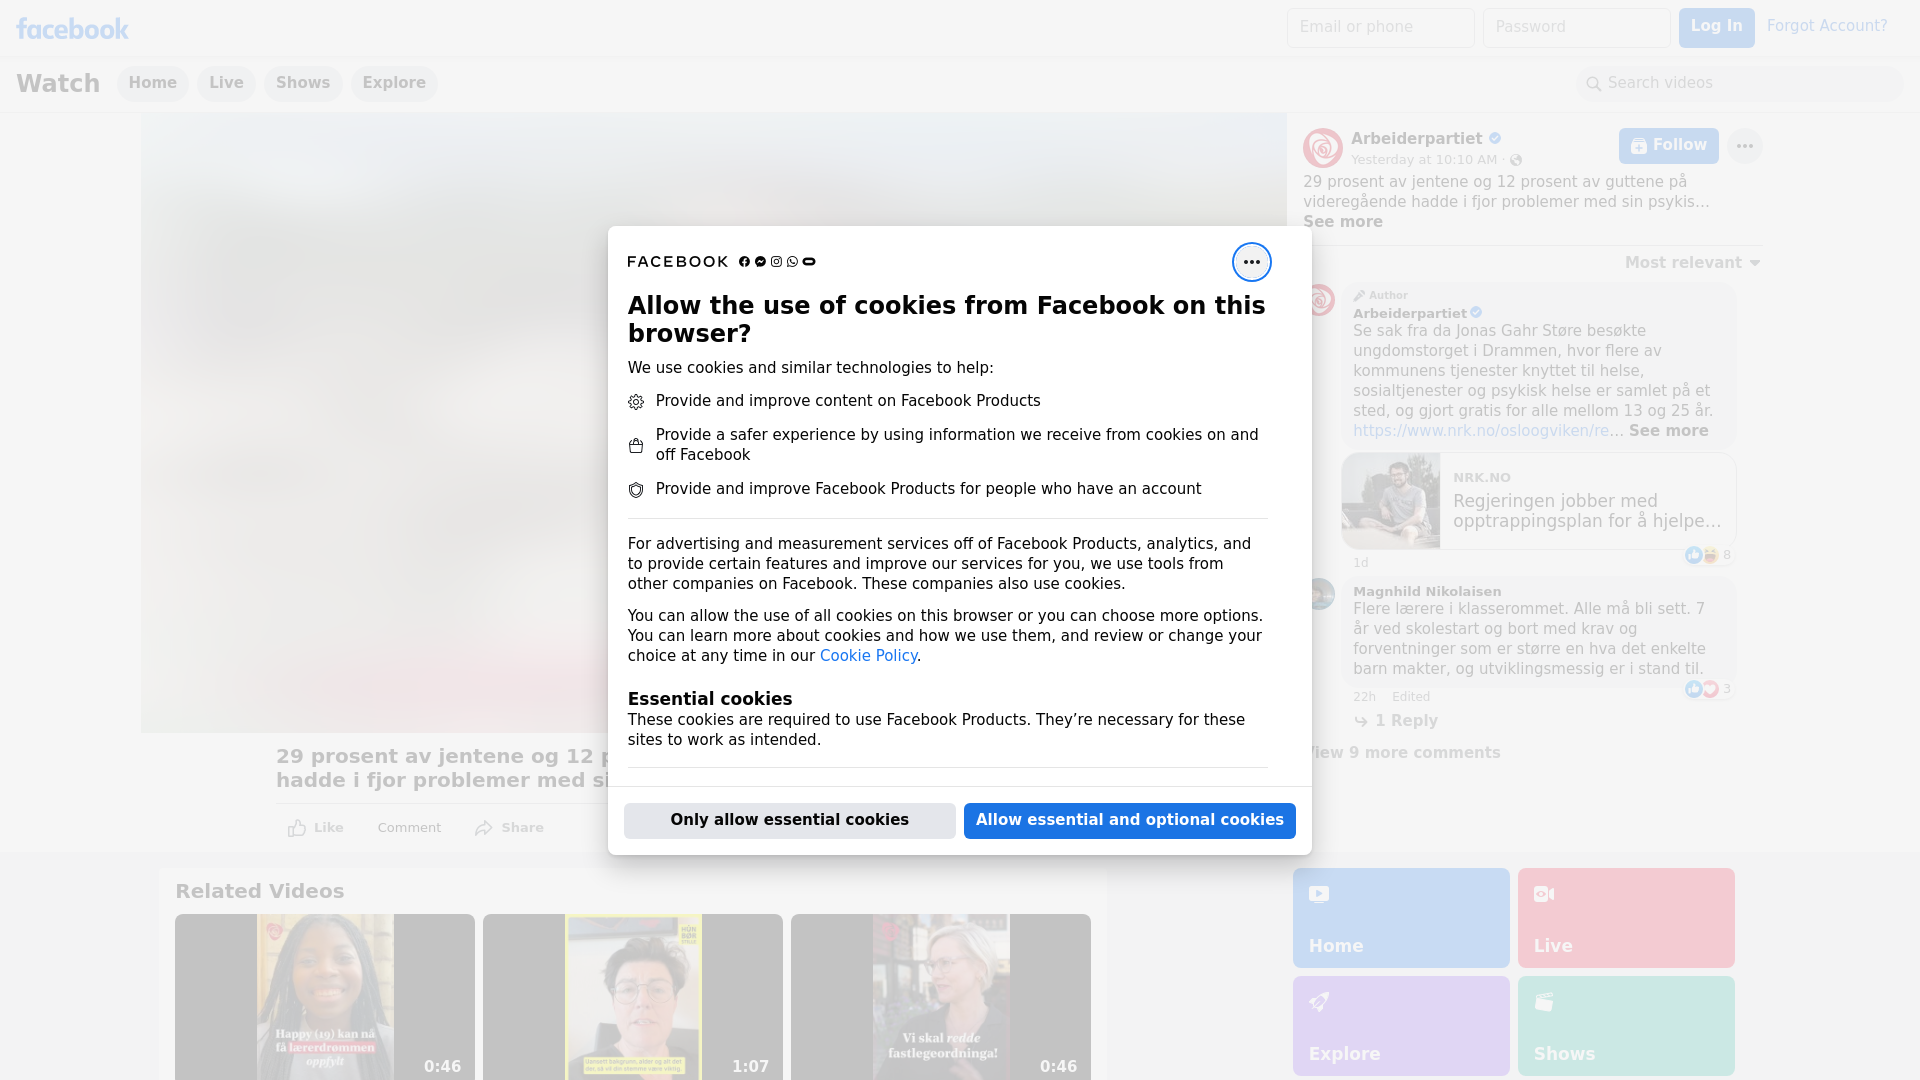Click the reaction icons on Arbeiderpartiet's comment
This screenshot has width=1920, height=1080.
click(1701, 555)
